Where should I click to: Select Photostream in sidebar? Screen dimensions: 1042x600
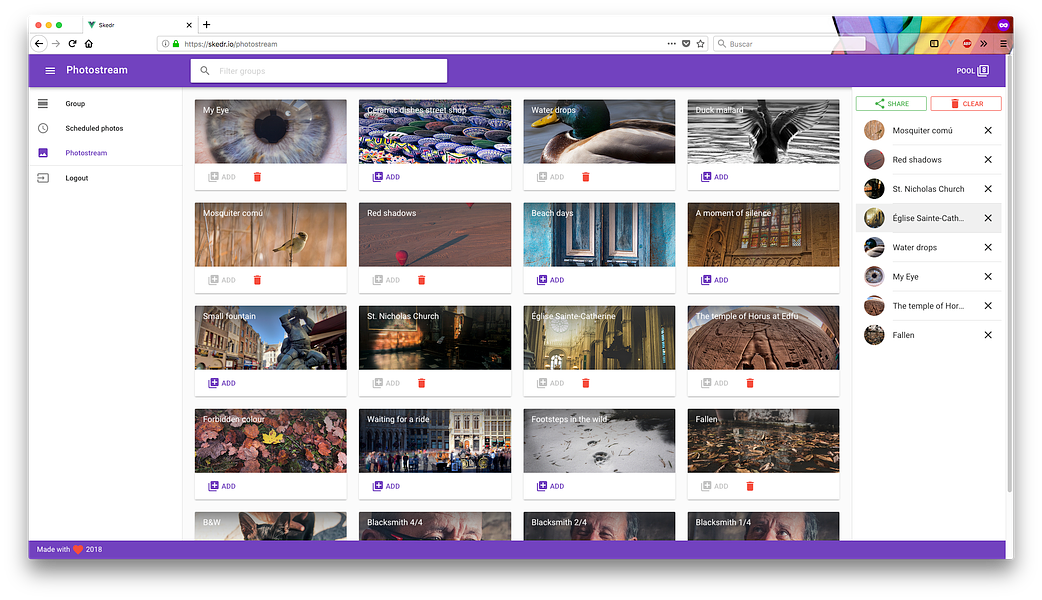(106, 153)
